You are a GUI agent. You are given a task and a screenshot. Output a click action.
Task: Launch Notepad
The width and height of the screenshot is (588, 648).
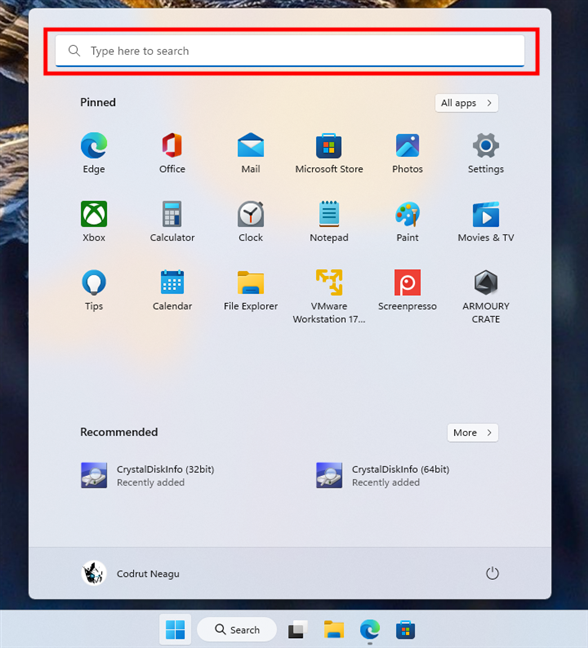(x=329, y=221)
